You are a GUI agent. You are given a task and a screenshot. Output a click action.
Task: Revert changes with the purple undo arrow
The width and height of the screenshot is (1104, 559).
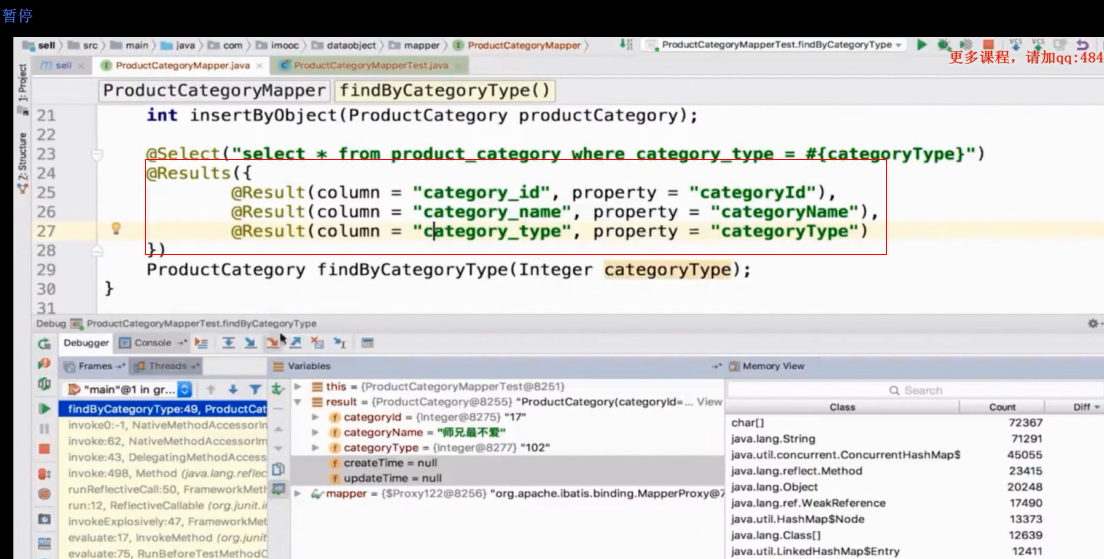1082,44
